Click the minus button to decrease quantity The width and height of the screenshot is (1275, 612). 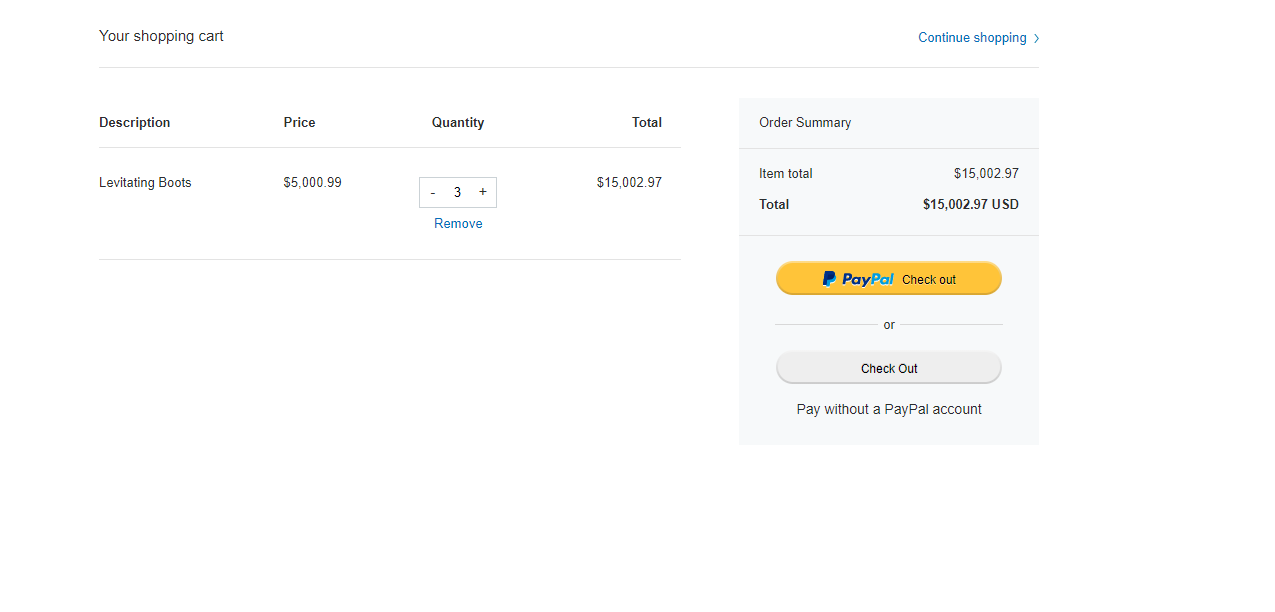click(x=433, y=193)
